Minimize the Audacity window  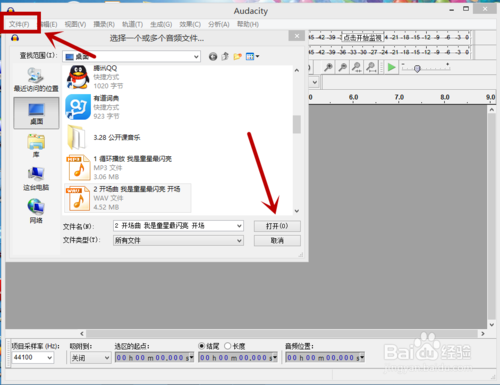(x=452, y=9)
